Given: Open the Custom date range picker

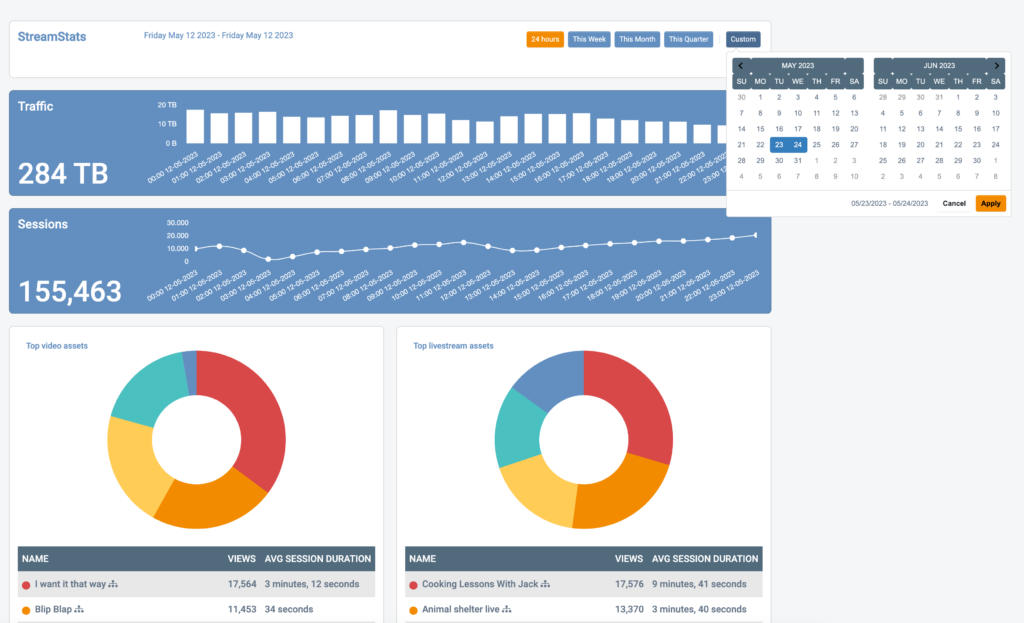Looking at the screenshot, I should tap(743, 39).
